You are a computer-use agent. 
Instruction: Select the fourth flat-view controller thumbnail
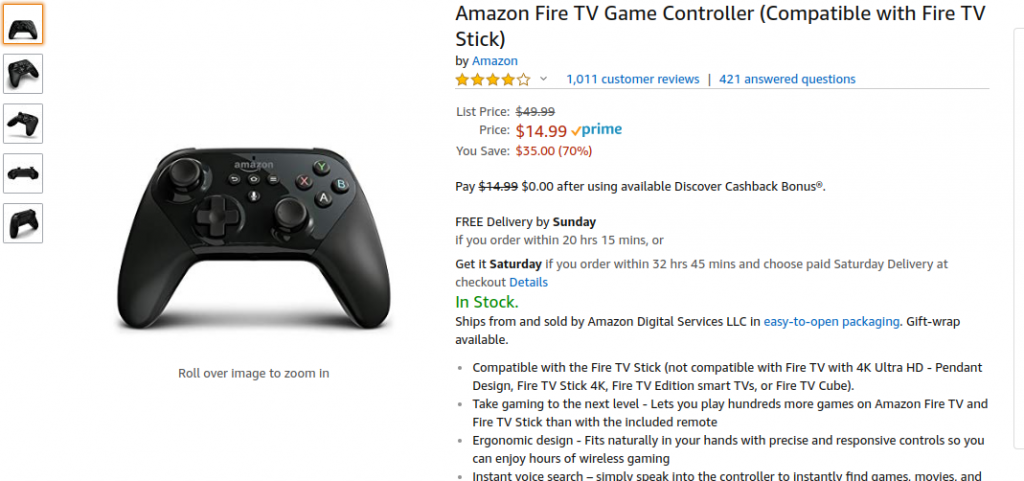pos(23,174)
